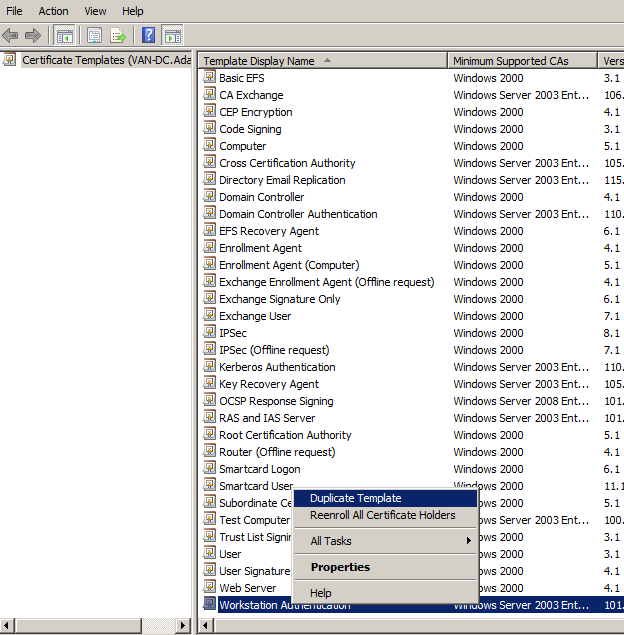
Task: Choose Properties in the context menu
Action: (x=340, y=567)
